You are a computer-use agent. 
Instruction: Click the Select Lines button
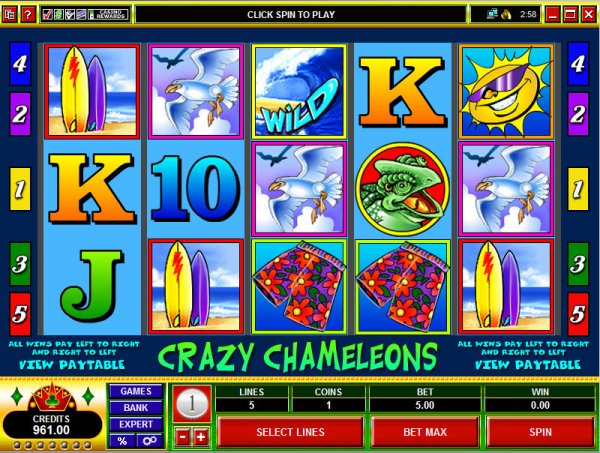(290, 432)
